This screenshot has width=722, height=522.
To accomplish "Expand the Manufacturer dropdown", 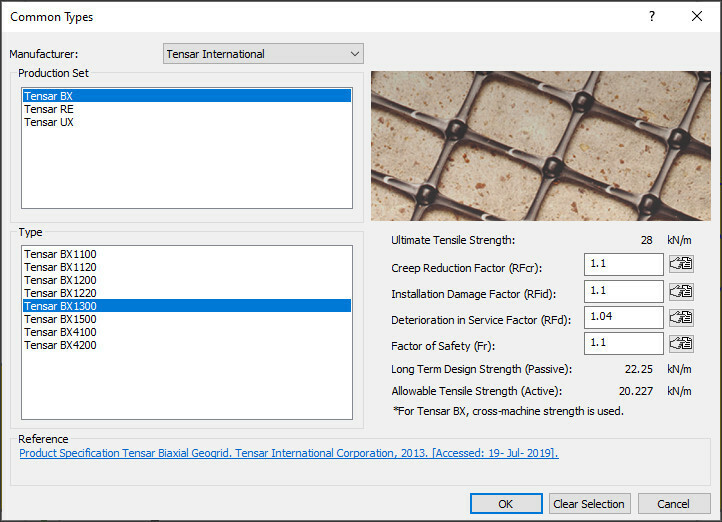I will (263, 54).
